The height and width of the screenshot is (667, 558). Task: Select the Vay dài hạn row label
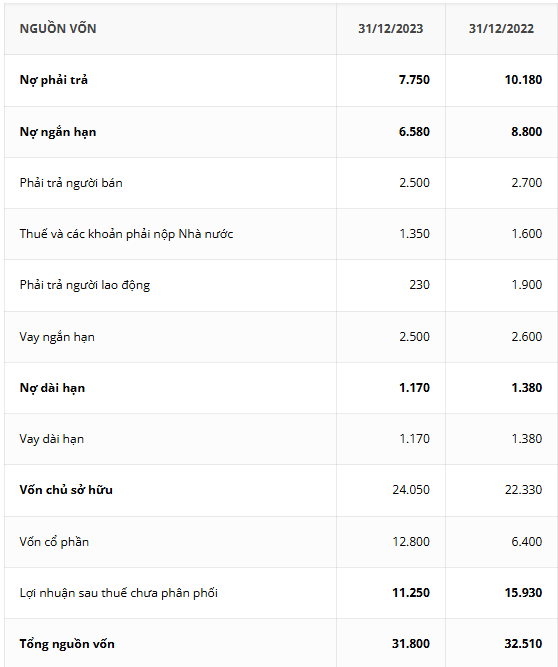51,439
